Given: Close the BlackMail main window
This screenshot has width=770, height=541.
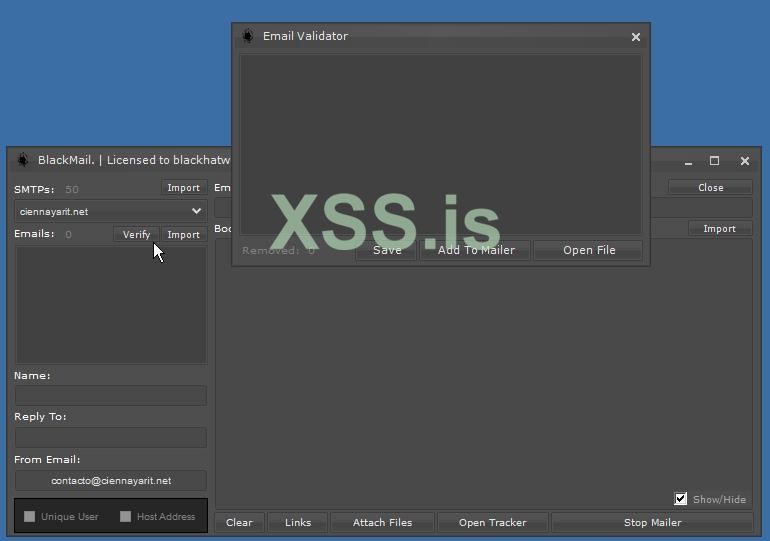Looking at the screenshot, I should click(x=745, y=161).
